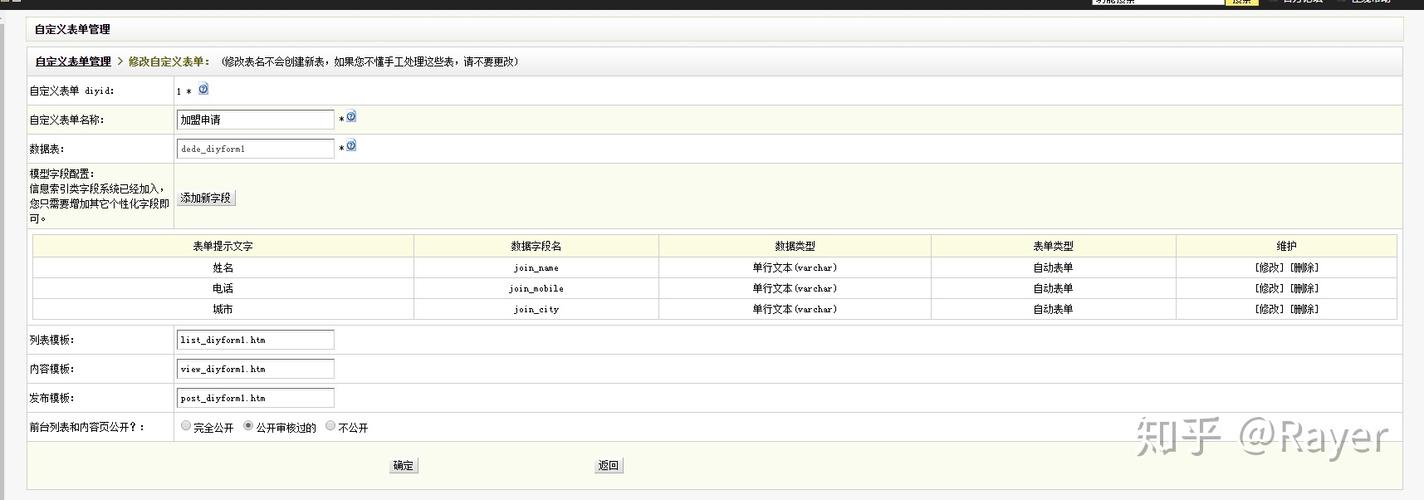
Task: Click help icon beside form name field
Action: coord(351,117)
